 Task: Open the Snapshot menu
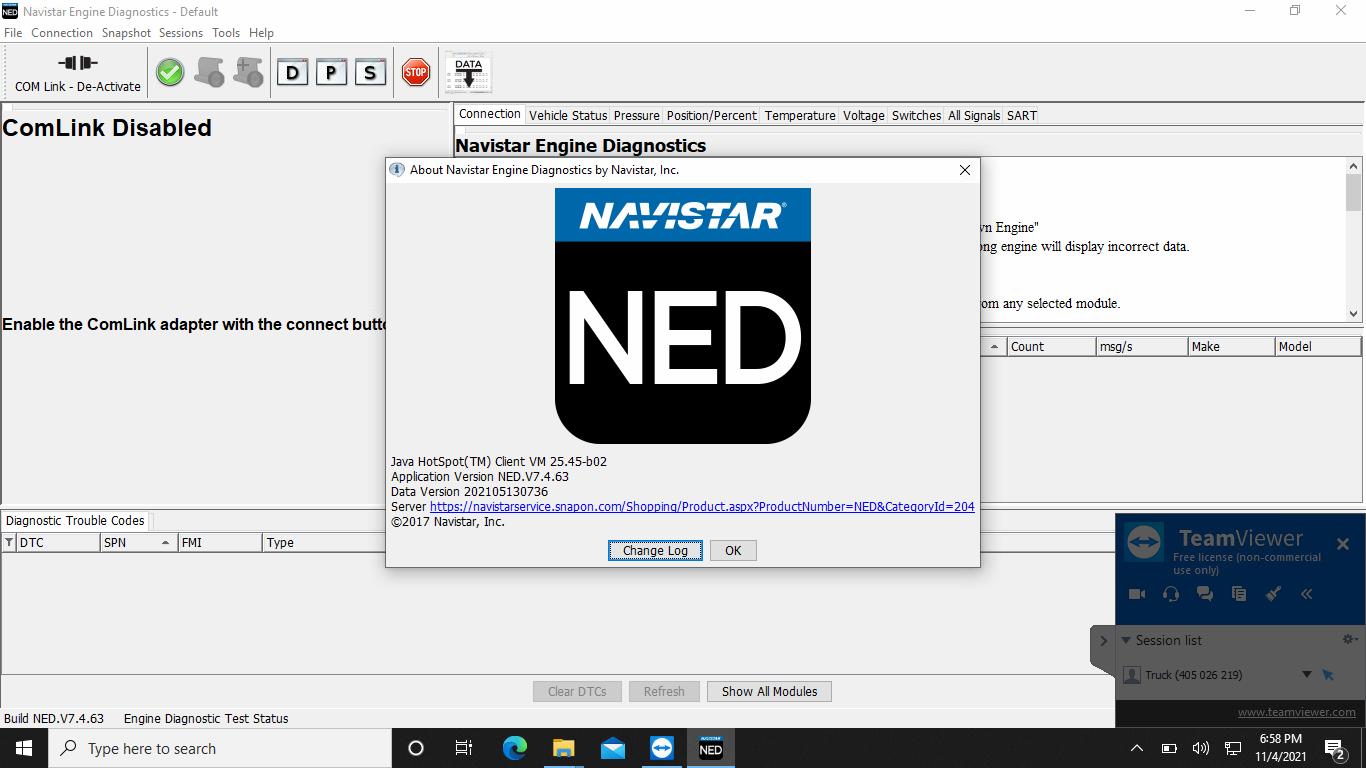[x=126, y=33]
